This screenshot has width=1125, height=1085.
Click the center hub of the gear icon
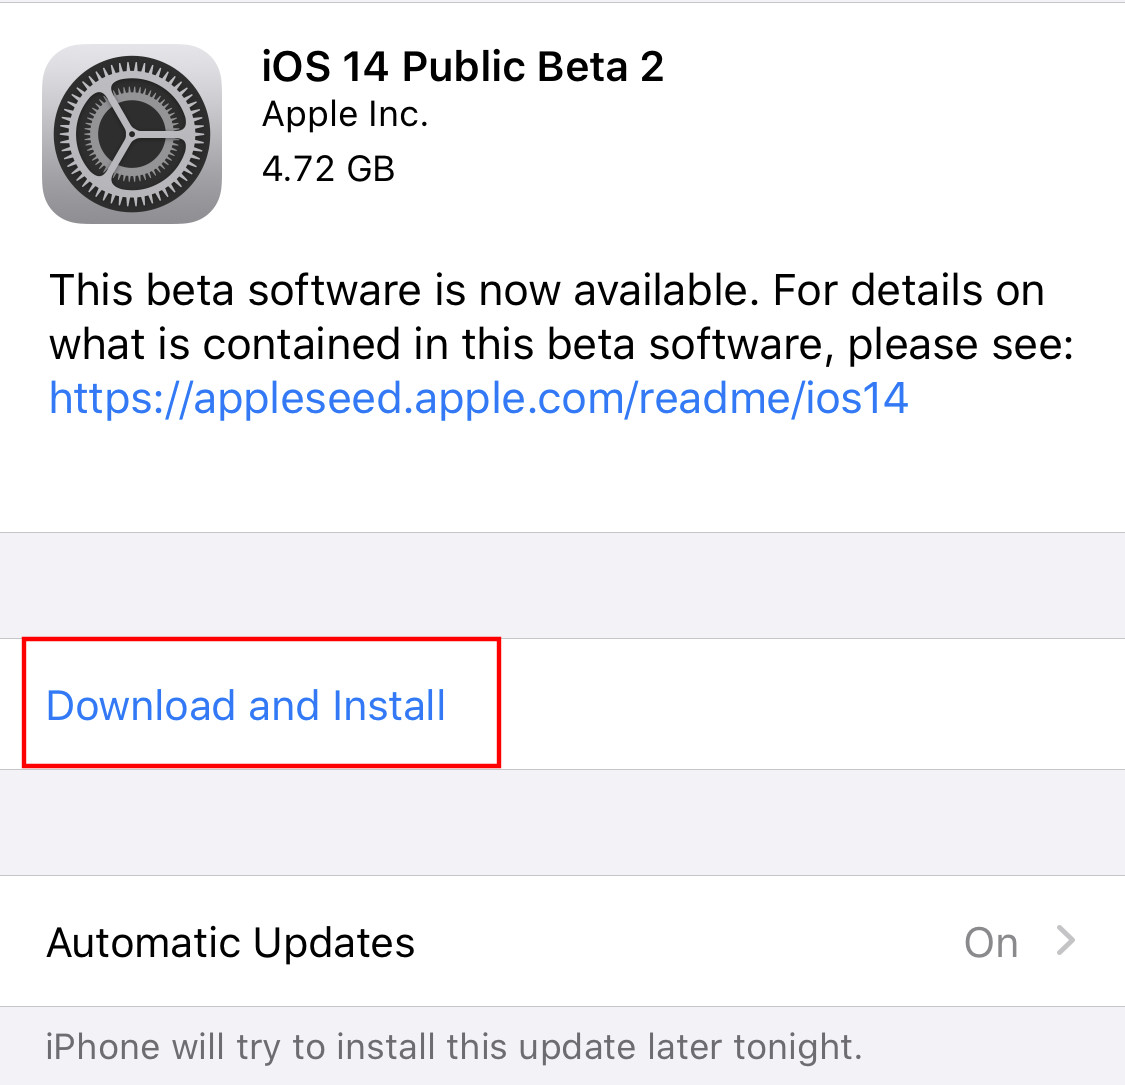coord(131,134)
